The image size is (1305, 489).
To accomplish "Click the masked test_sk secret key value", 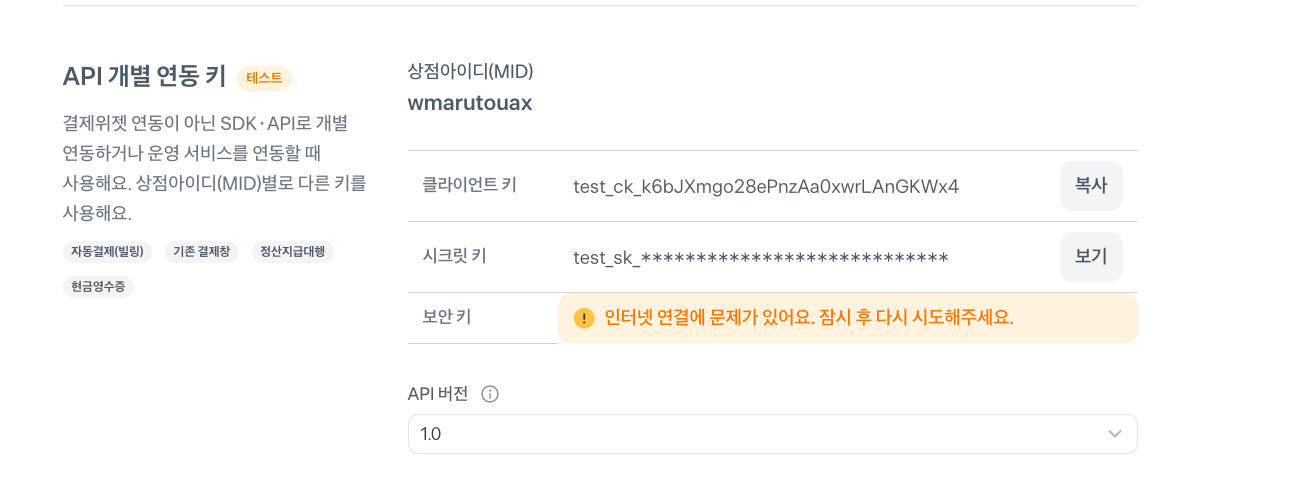I will coord(760,257).
